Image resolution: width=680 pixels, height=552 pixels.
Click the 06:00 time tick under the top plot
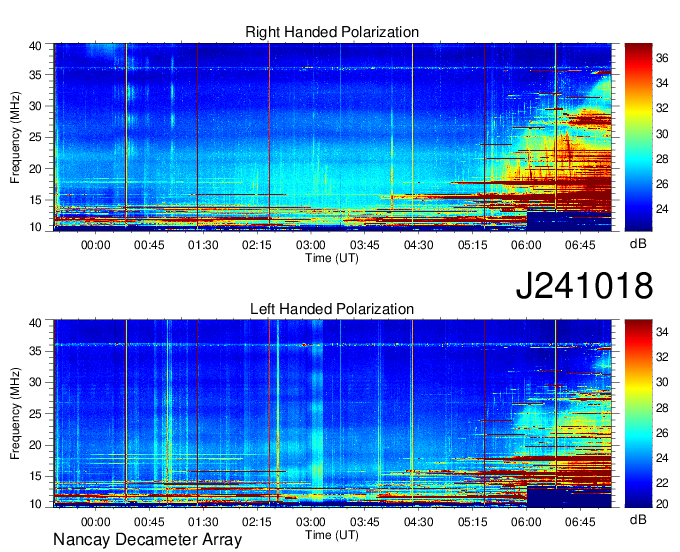point(526,245)
